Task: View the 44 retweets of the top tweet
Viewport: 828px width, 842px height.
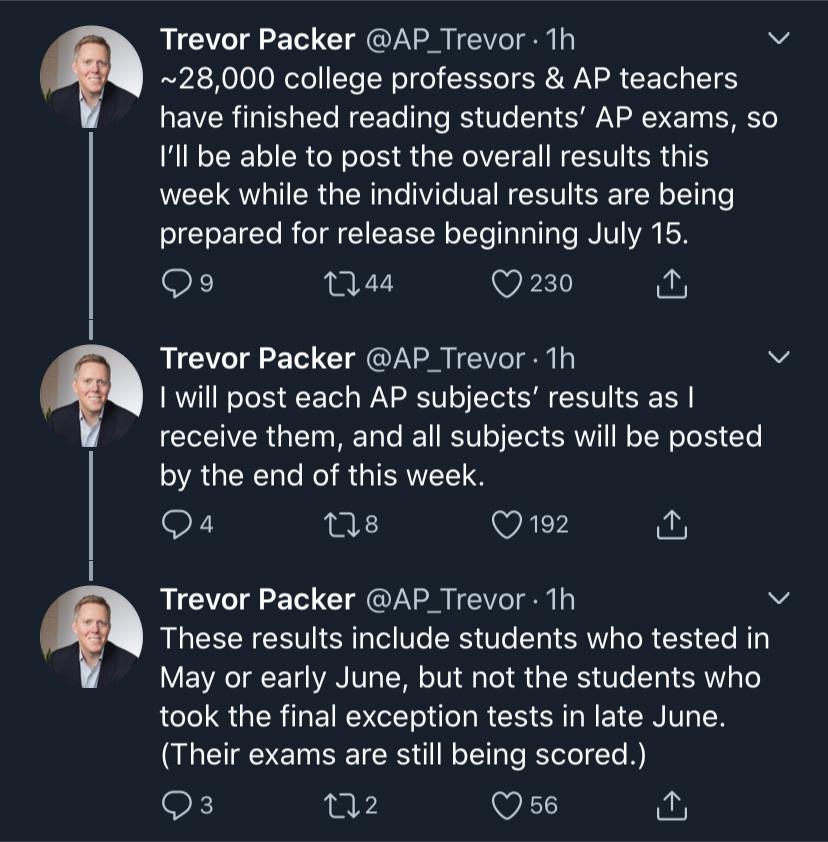Action: [370, 283]
